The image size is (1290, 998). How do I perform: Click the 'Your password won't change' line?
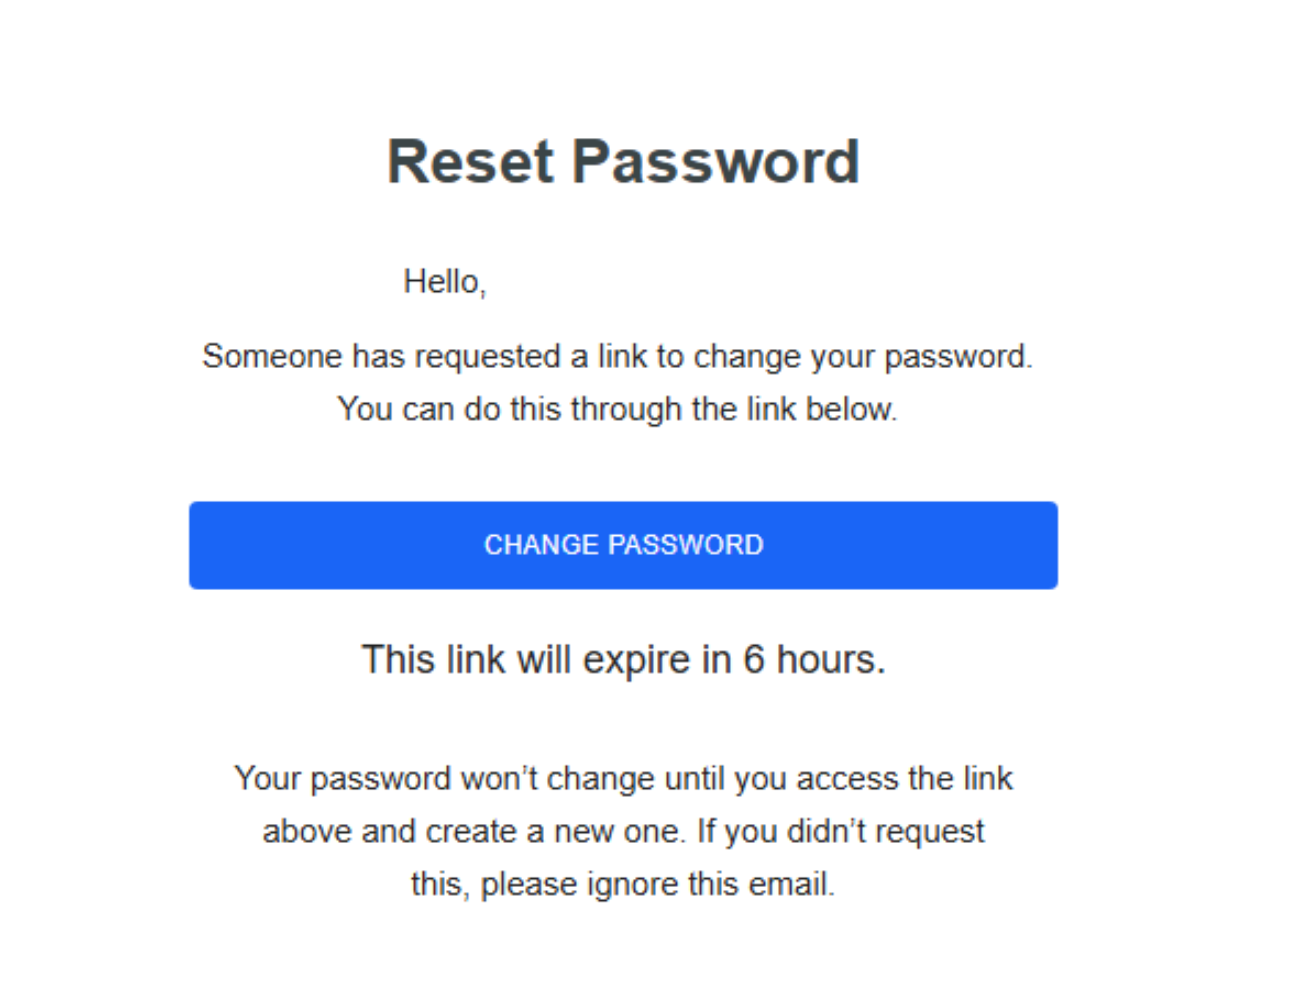(623, 779)
